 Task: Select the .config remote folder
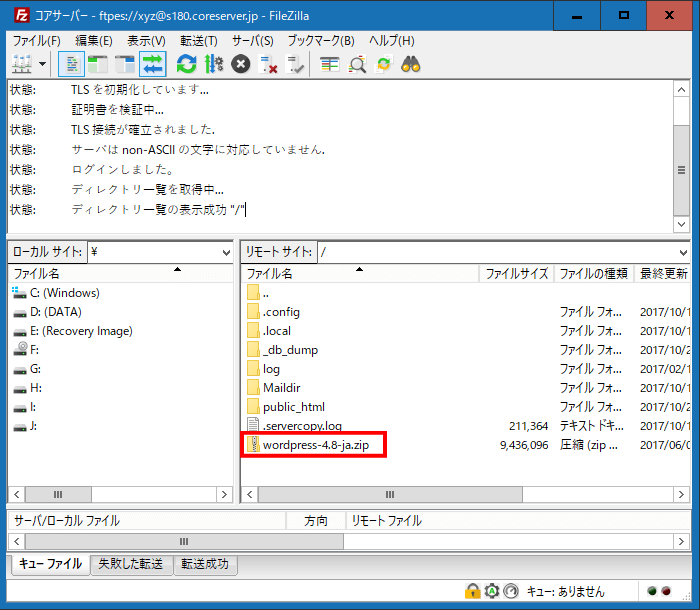pyautogui.click(x=273, y=312)
